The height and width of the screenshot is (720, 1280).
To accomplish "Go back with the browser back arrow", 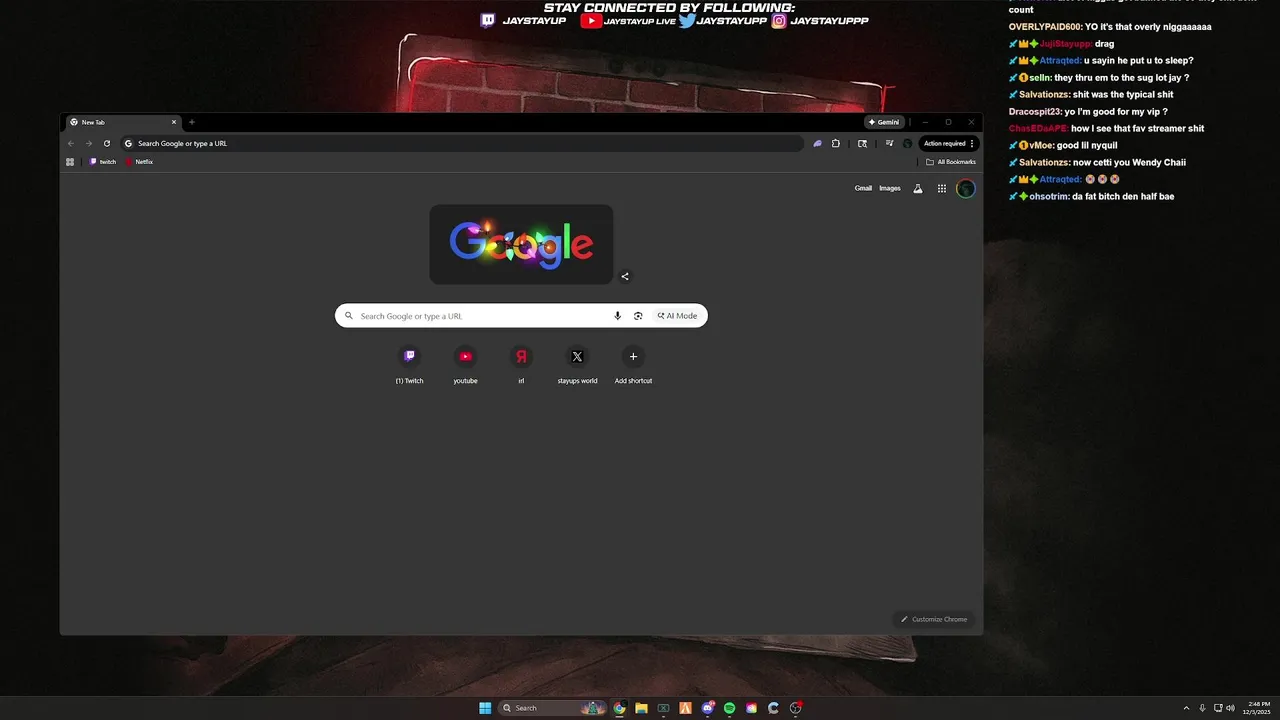I will [71, 143].
